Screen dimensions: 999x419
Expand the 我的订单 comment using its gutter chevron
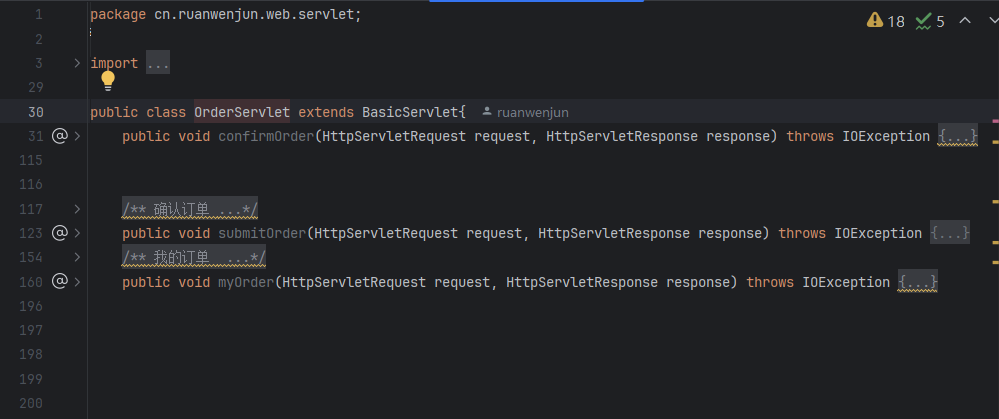pyautogui.click(x=78, y=258)
